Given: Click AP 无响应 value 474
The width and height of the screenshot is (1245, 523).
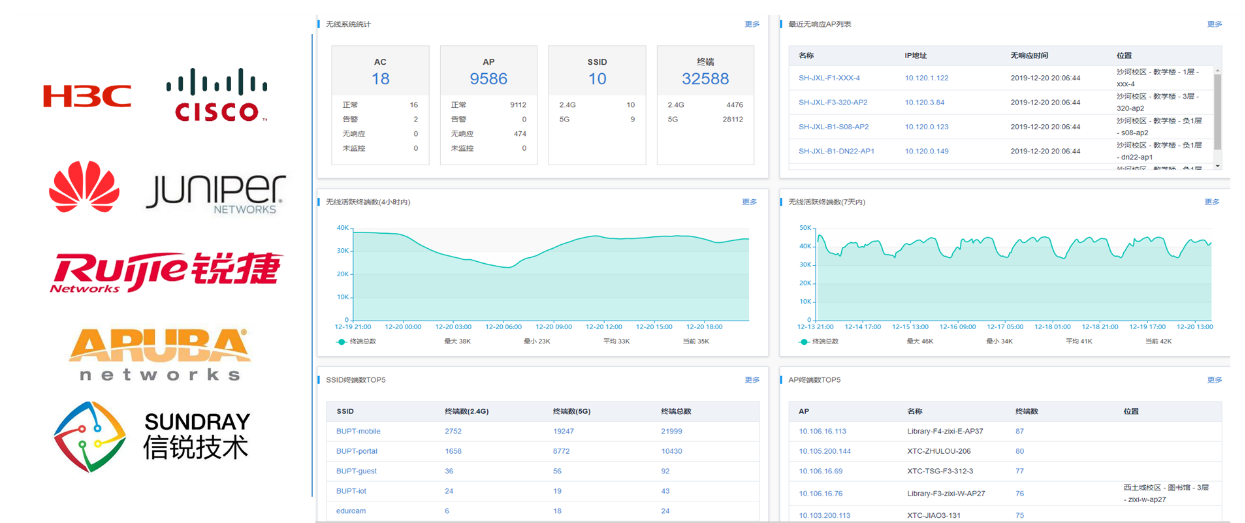Looking at the screenshot, I should point(520,133).
